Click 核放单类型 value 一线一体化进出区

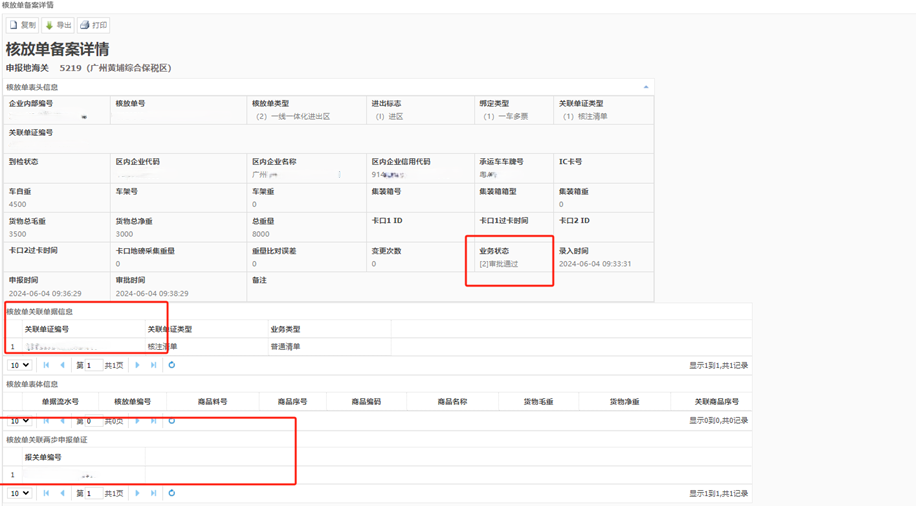click(293, 116)
